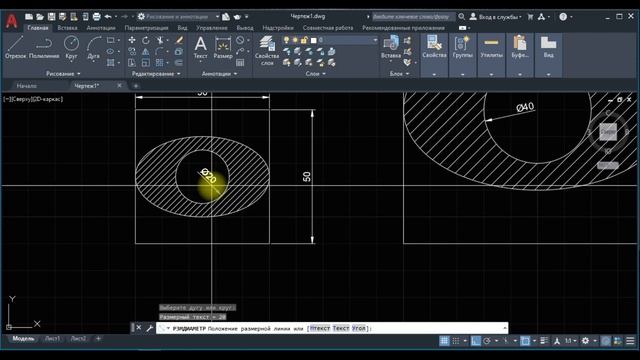Activate the Trim scissors tool

[160, 40]
